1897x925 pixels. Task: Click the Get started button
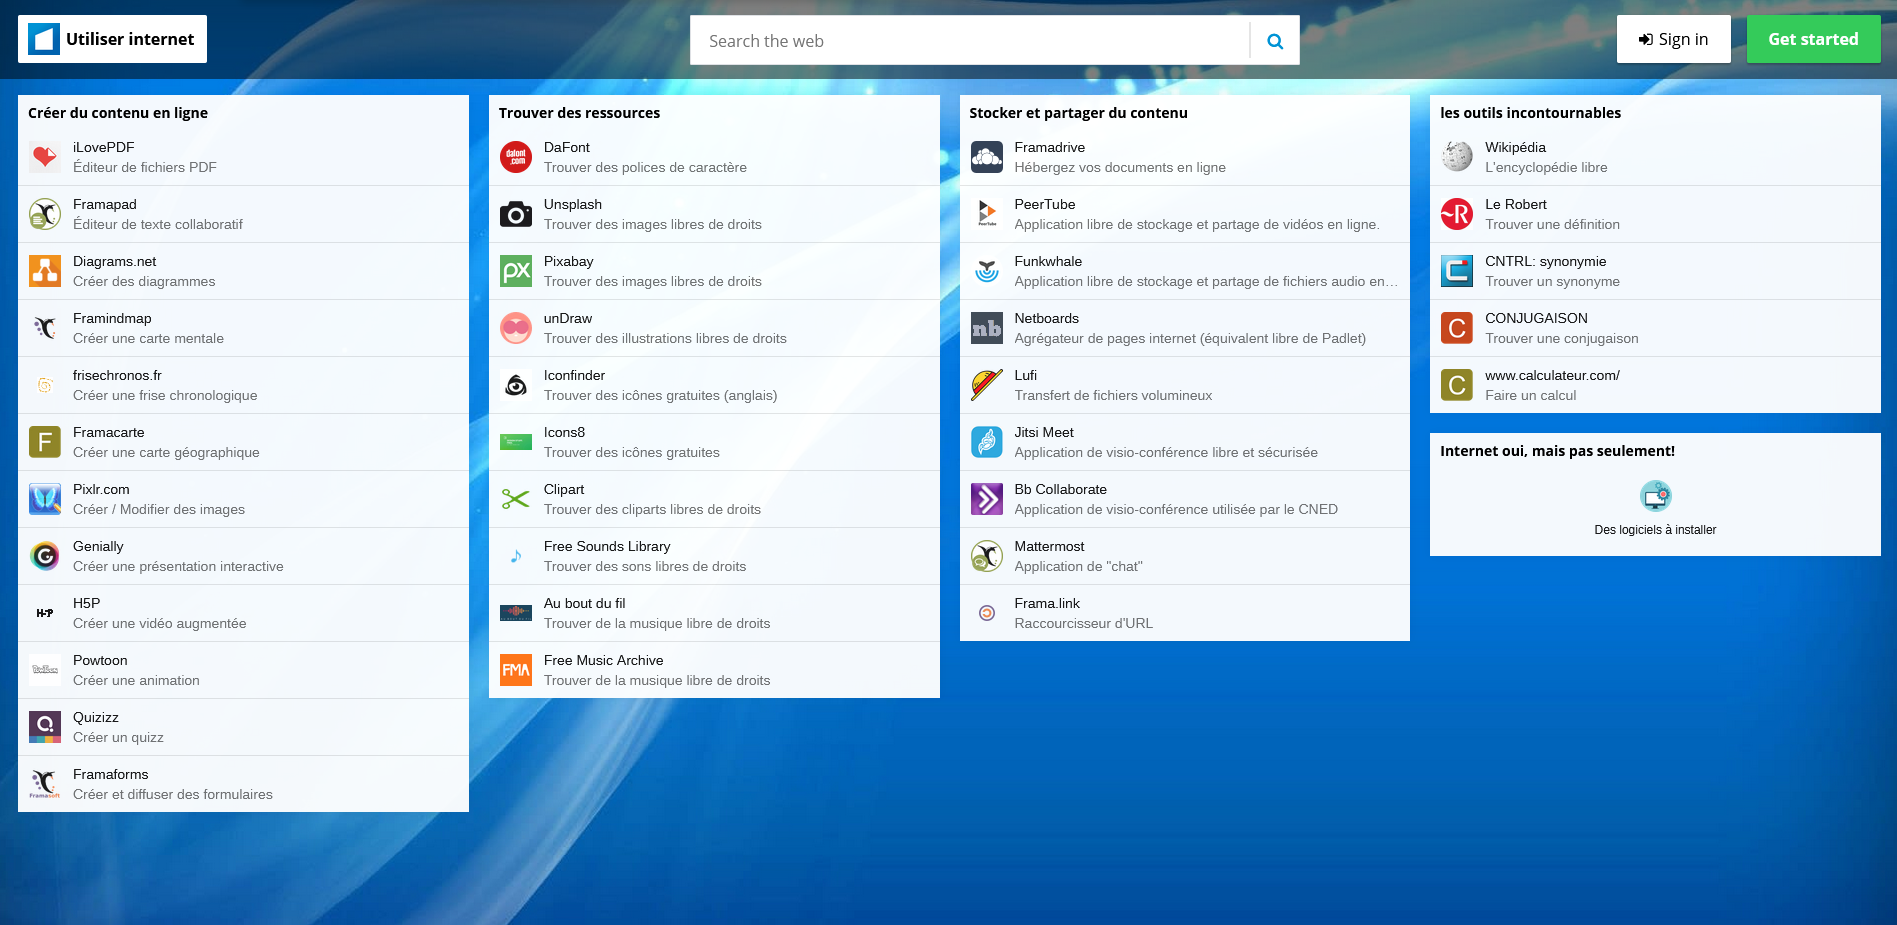tap(1814, 39)
